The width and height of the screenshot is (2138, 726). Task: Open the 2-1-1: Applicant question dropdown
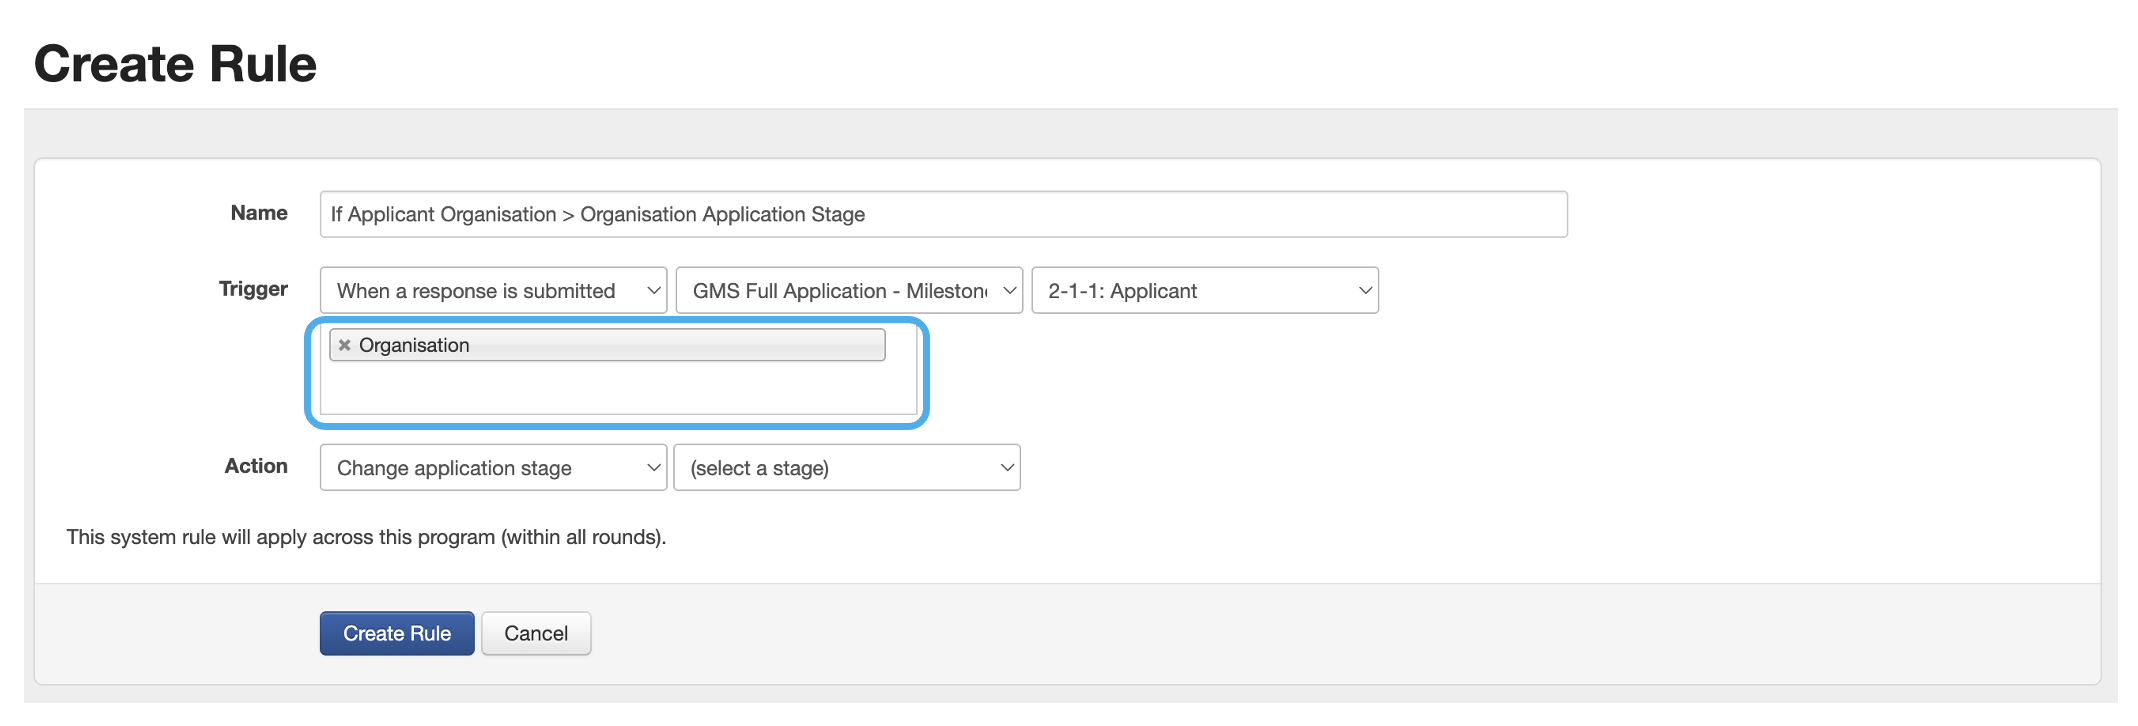[x=1190, y=291]
